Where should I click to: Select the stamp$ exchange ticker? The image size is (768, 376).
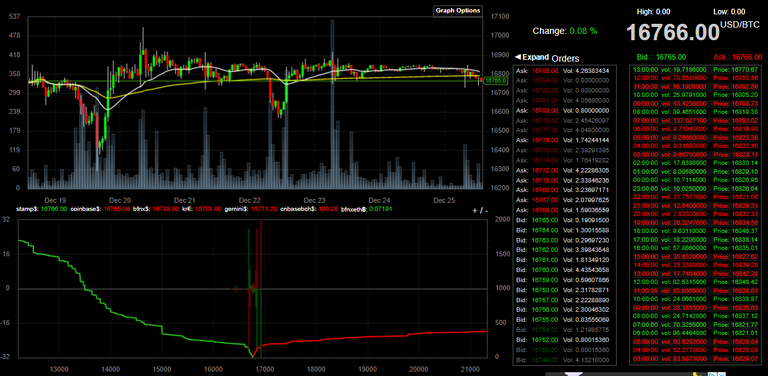(42, 209)
